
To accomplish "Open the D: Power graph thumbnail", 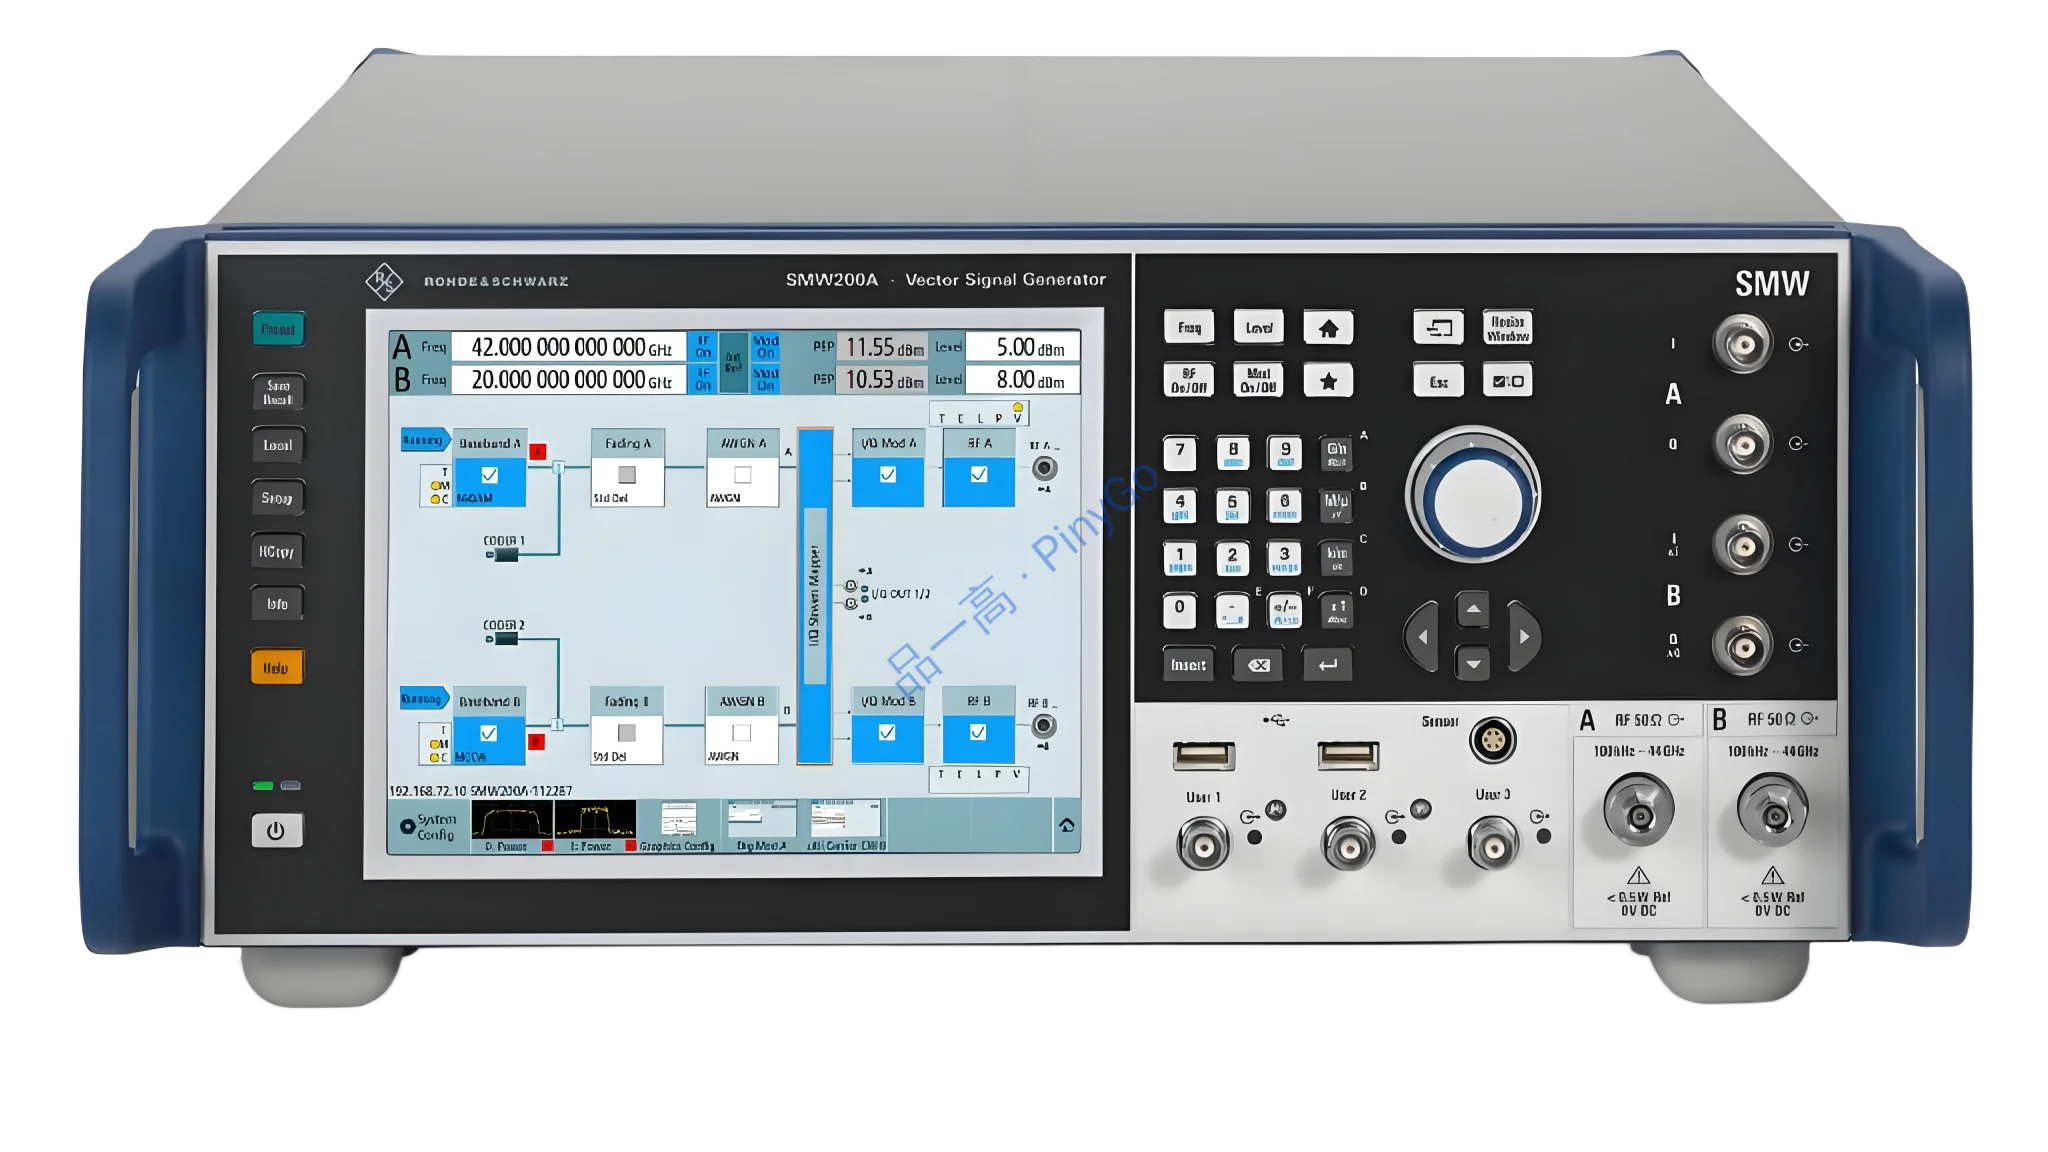I will click(511, 825).
